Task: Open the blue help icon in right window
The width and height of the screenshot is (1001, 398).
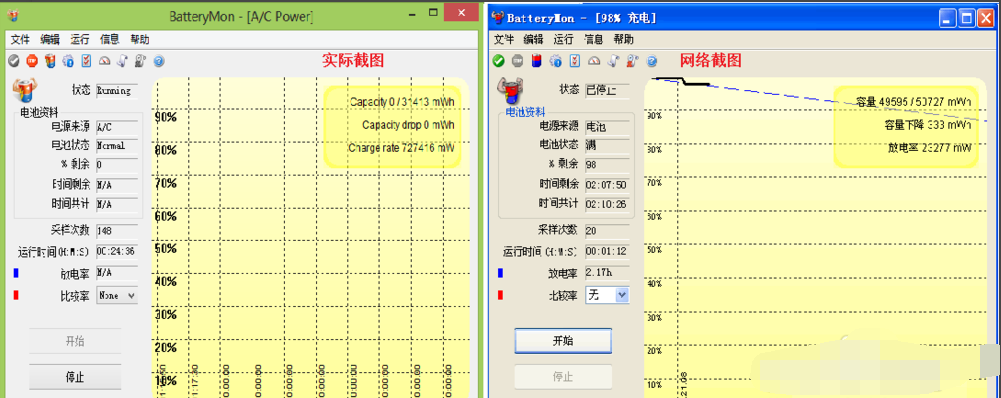Action: click(x=652, y=61)
